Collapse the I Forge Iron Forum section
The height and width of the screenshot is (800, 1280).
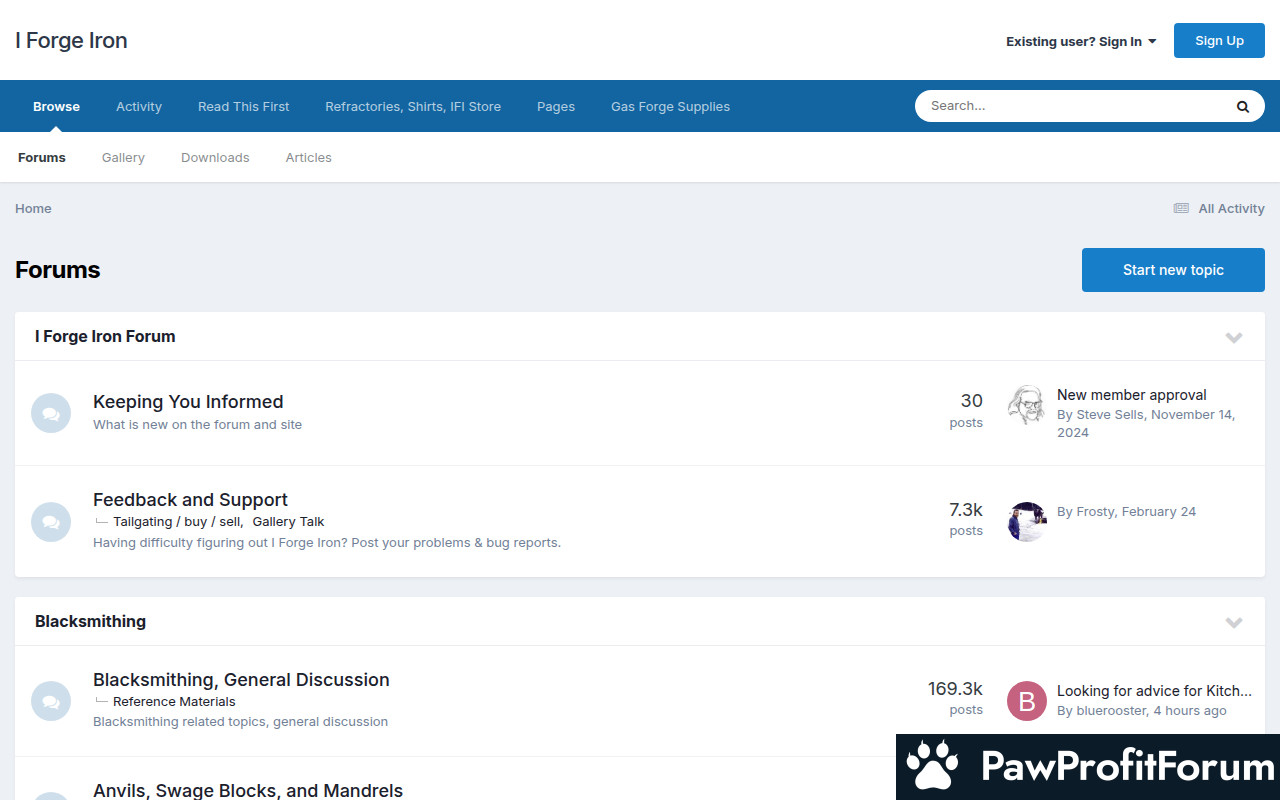coord(1234,337)
